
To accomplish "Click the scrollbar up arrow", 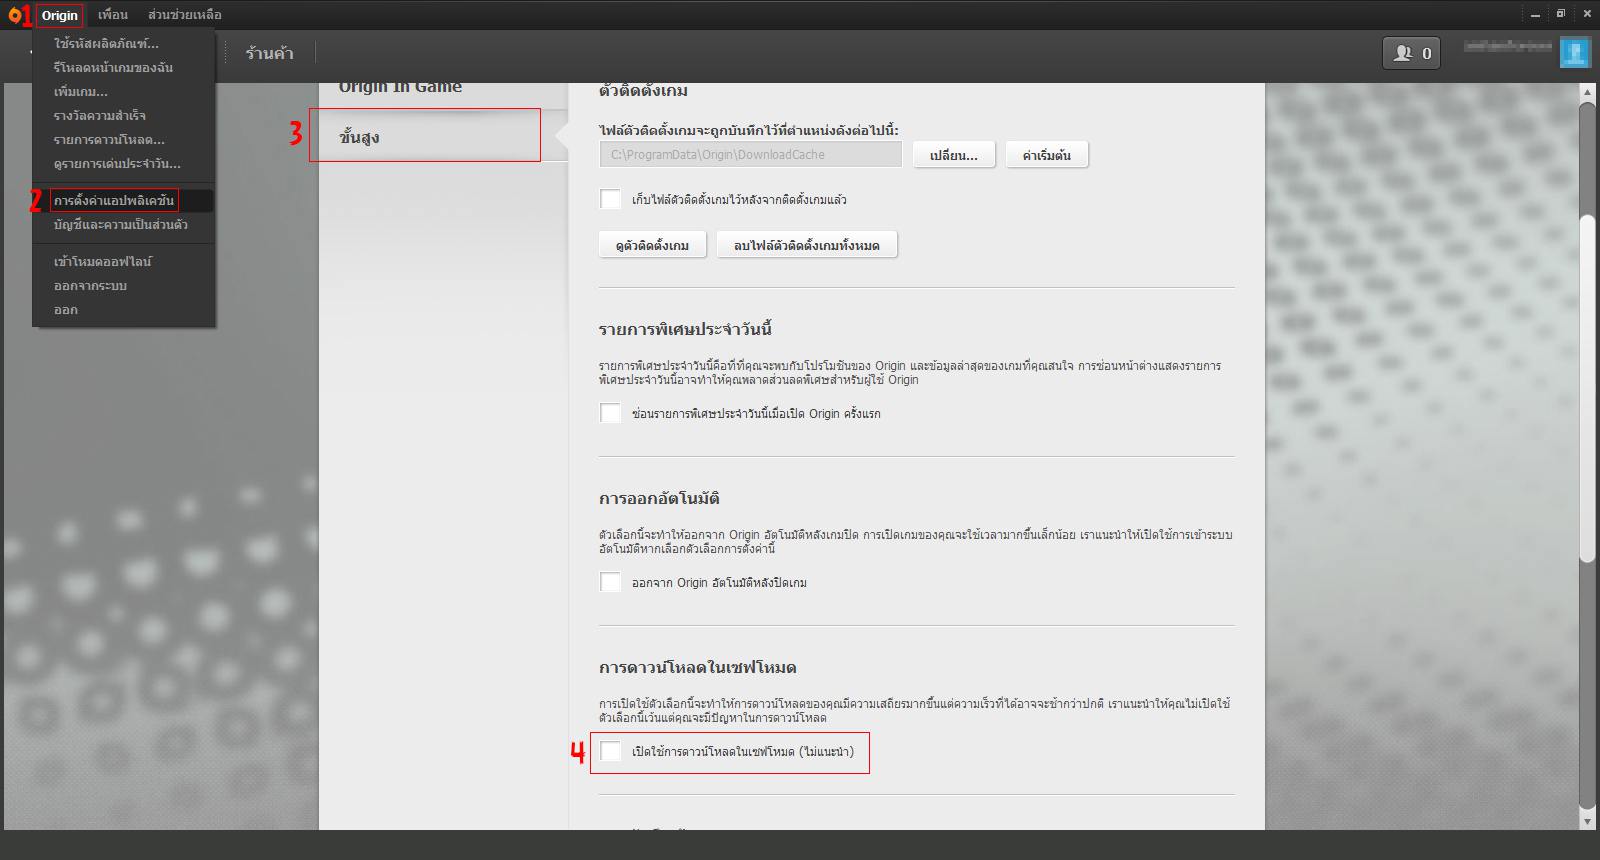I will tap(1587, 93).
